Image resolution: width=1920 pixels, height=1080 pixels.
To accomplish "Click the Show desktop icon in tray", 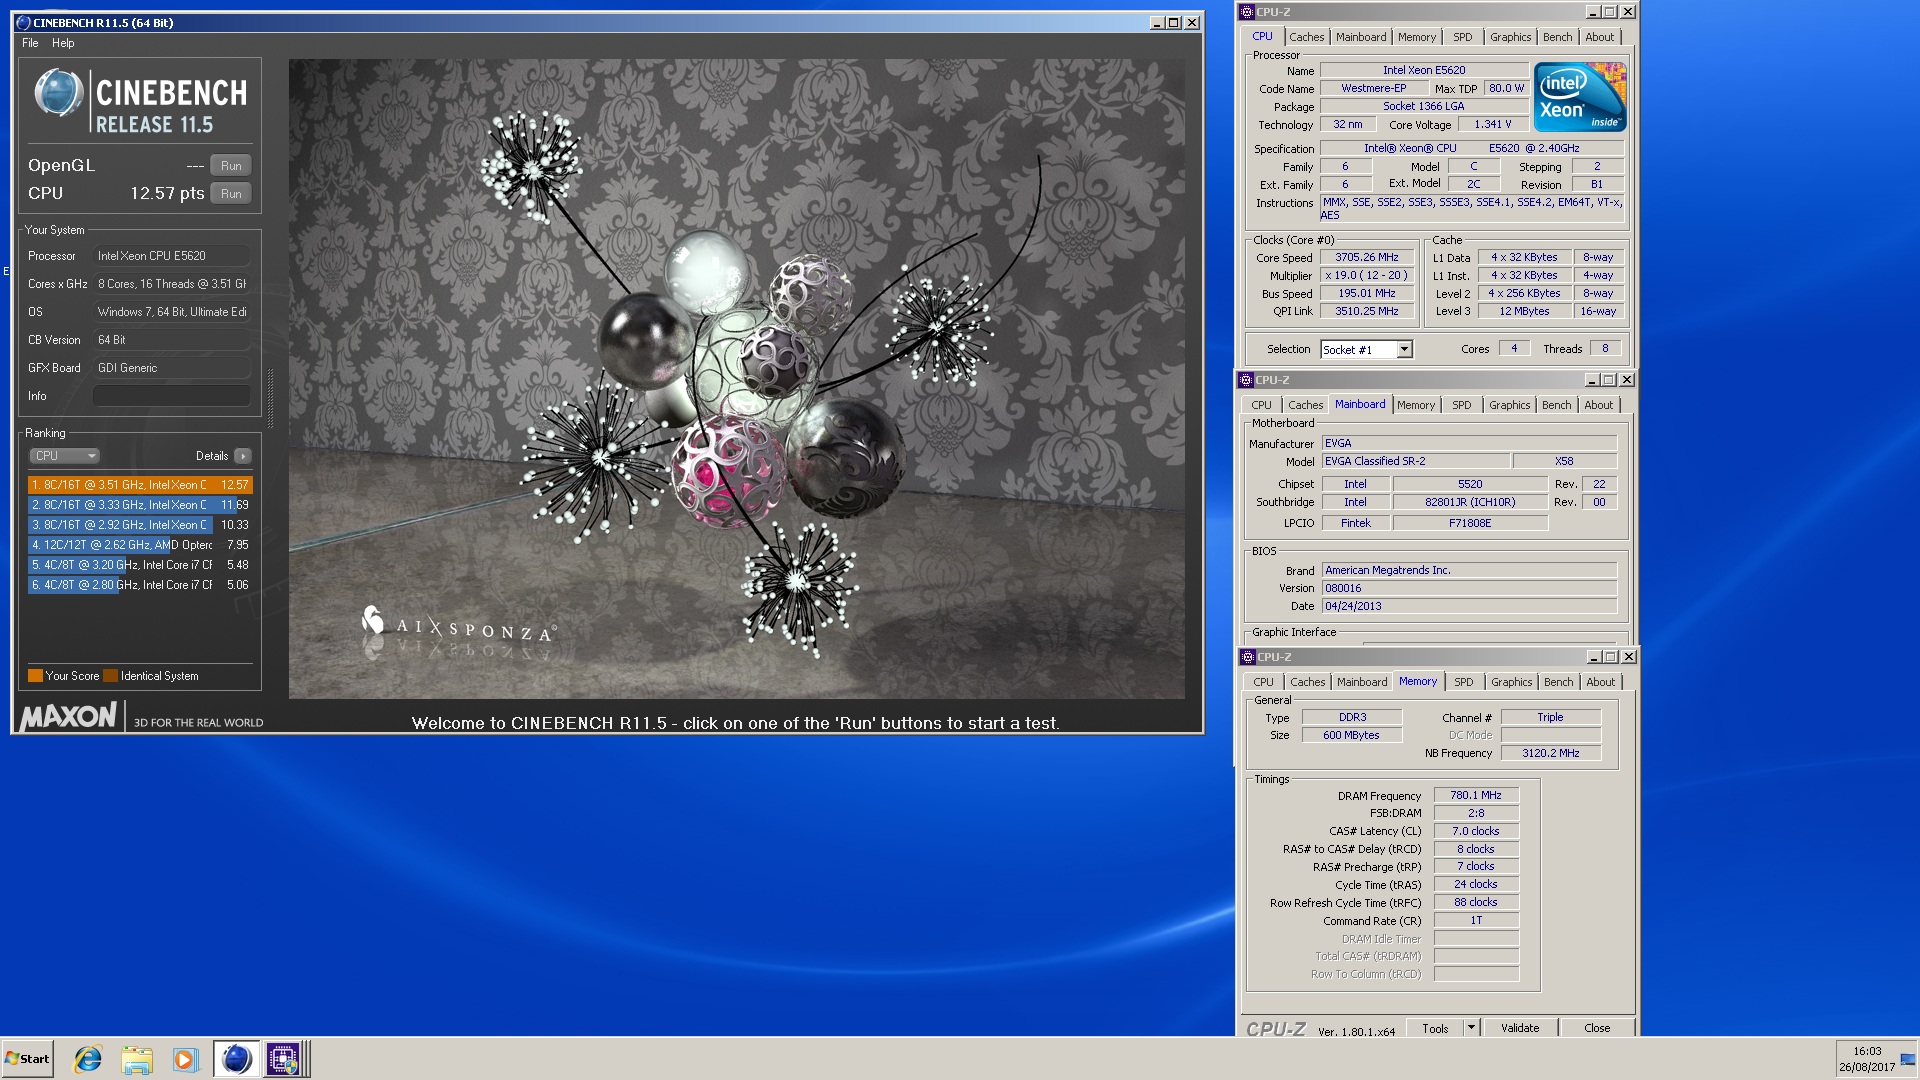I will pos(1909,1059).
